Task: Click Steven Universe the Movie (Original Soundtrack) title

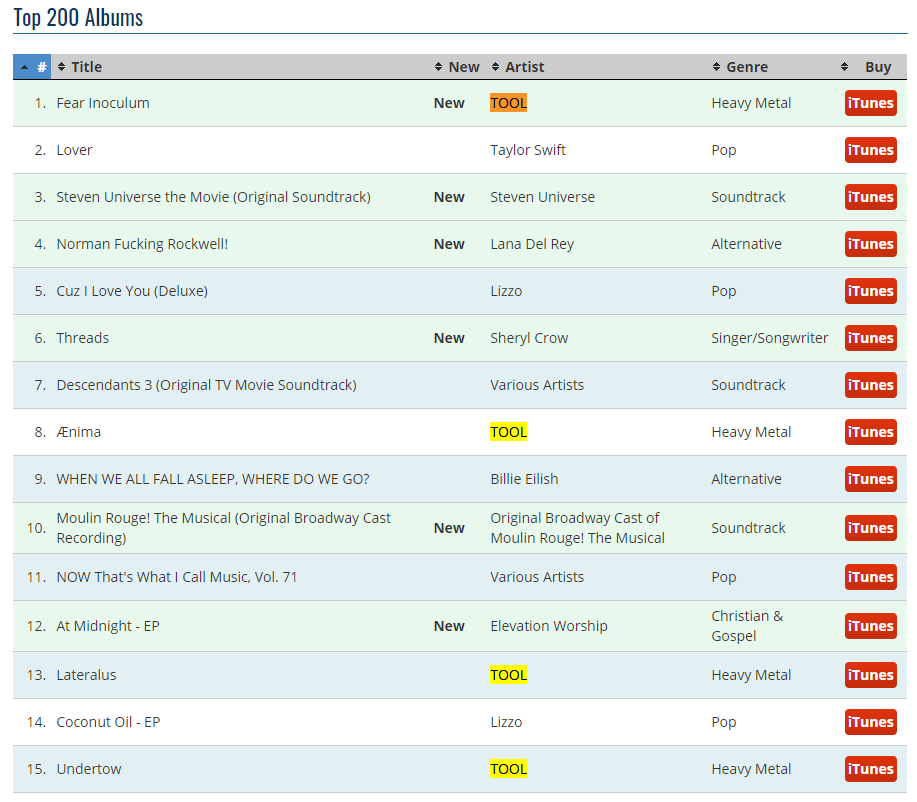Action: point(213,197)
